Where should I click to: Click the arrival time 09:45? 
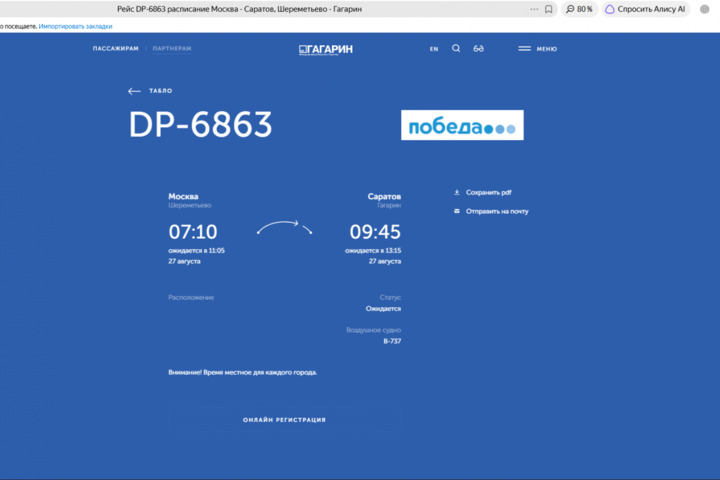click(x=375, y=232)
